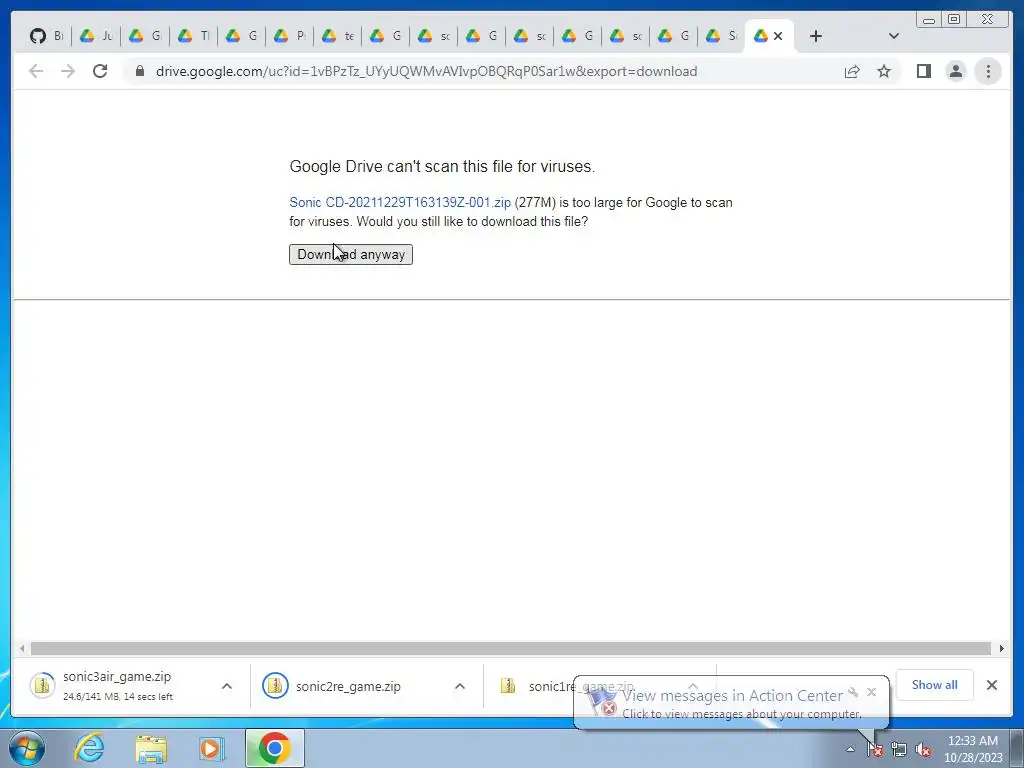This screenshot has width=1024, height=768.
Task: Open balloon notification settings wrench
Action: click(853, 692)
